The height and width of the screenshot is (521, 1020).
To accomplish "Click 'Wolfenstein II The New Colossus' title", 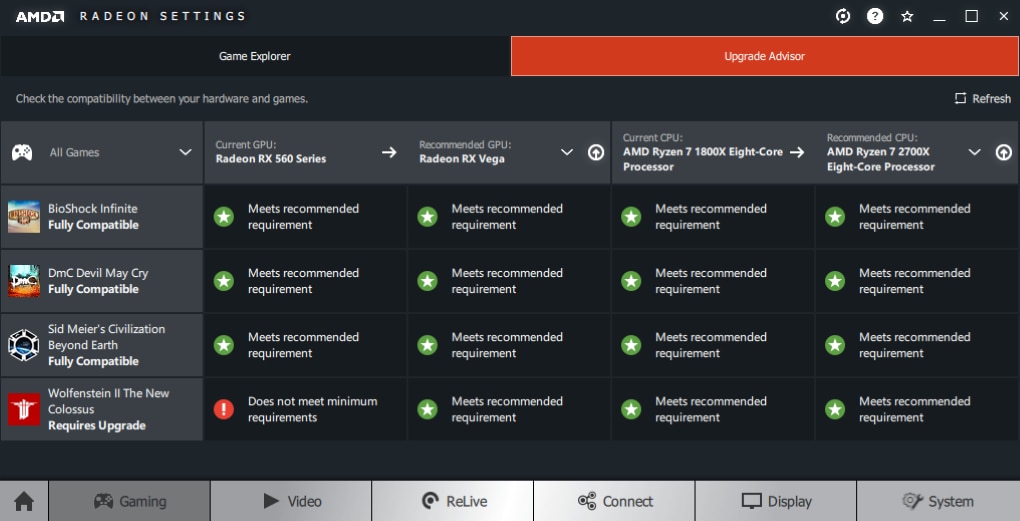I will pos(109,401).
